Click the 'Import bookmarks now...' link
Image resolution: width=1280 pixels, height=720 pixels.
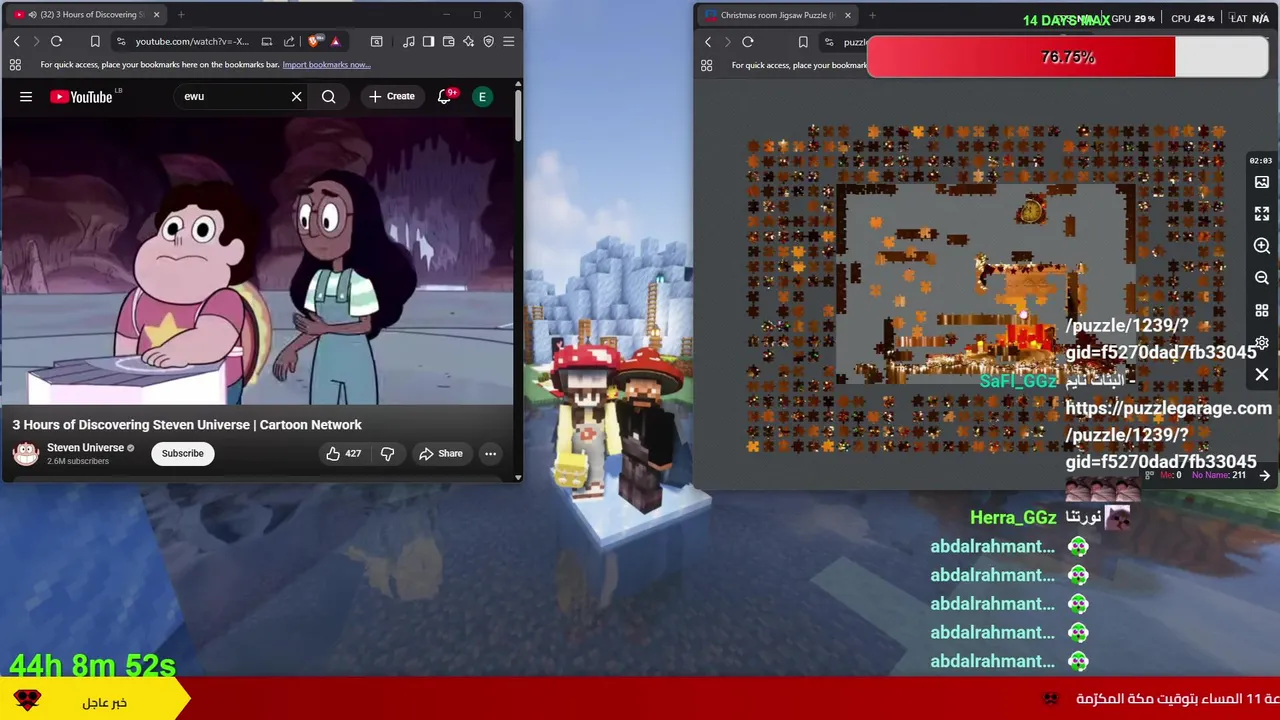(x=326, y=65)
